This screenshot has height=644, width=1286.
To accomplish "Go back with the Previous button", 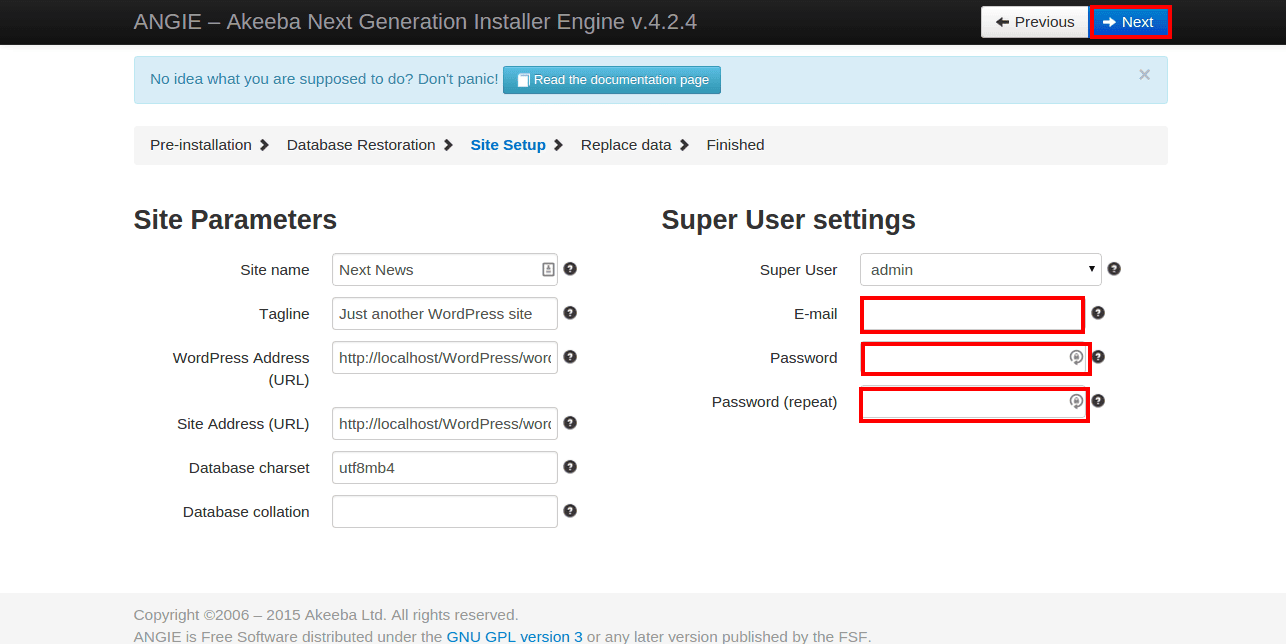I will [1034, 22].
